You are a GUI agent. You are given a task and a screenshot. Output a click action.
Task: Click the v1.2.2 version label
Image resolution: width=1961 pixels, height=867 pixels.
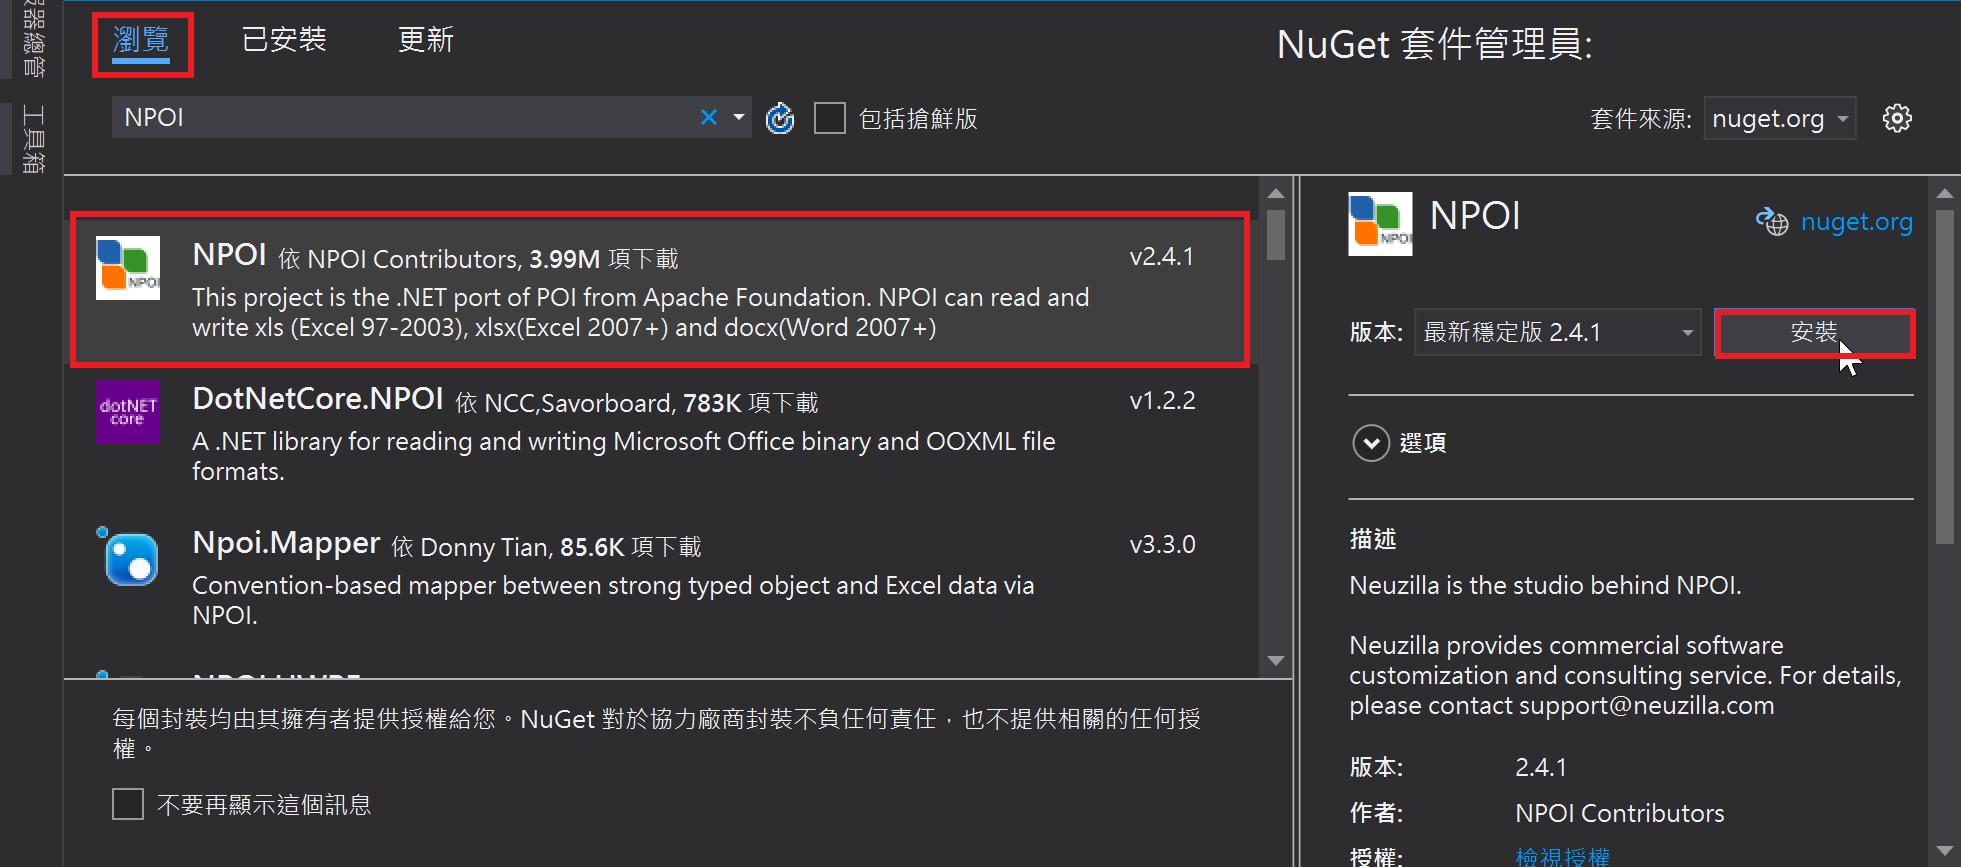point(1162,401)
